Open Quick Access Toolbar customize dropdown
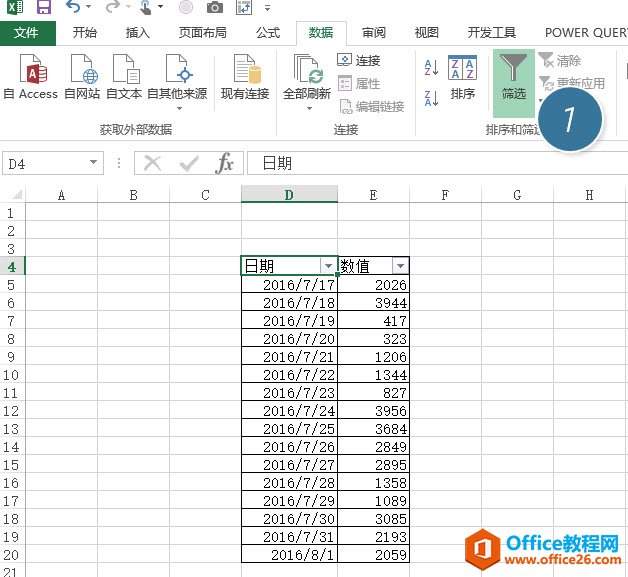Screen dimensions: 628x577 click(268, 7)
